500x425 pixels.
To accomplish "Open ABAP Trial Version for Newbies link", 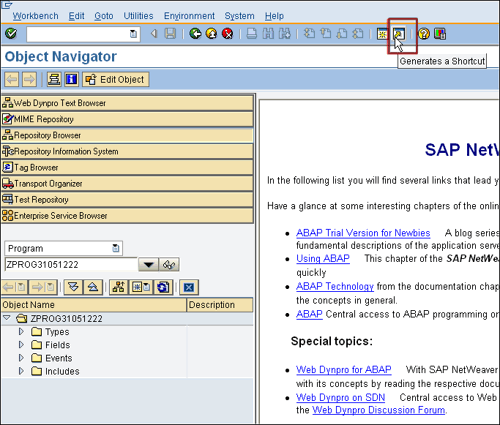I will tap(363, 233).
